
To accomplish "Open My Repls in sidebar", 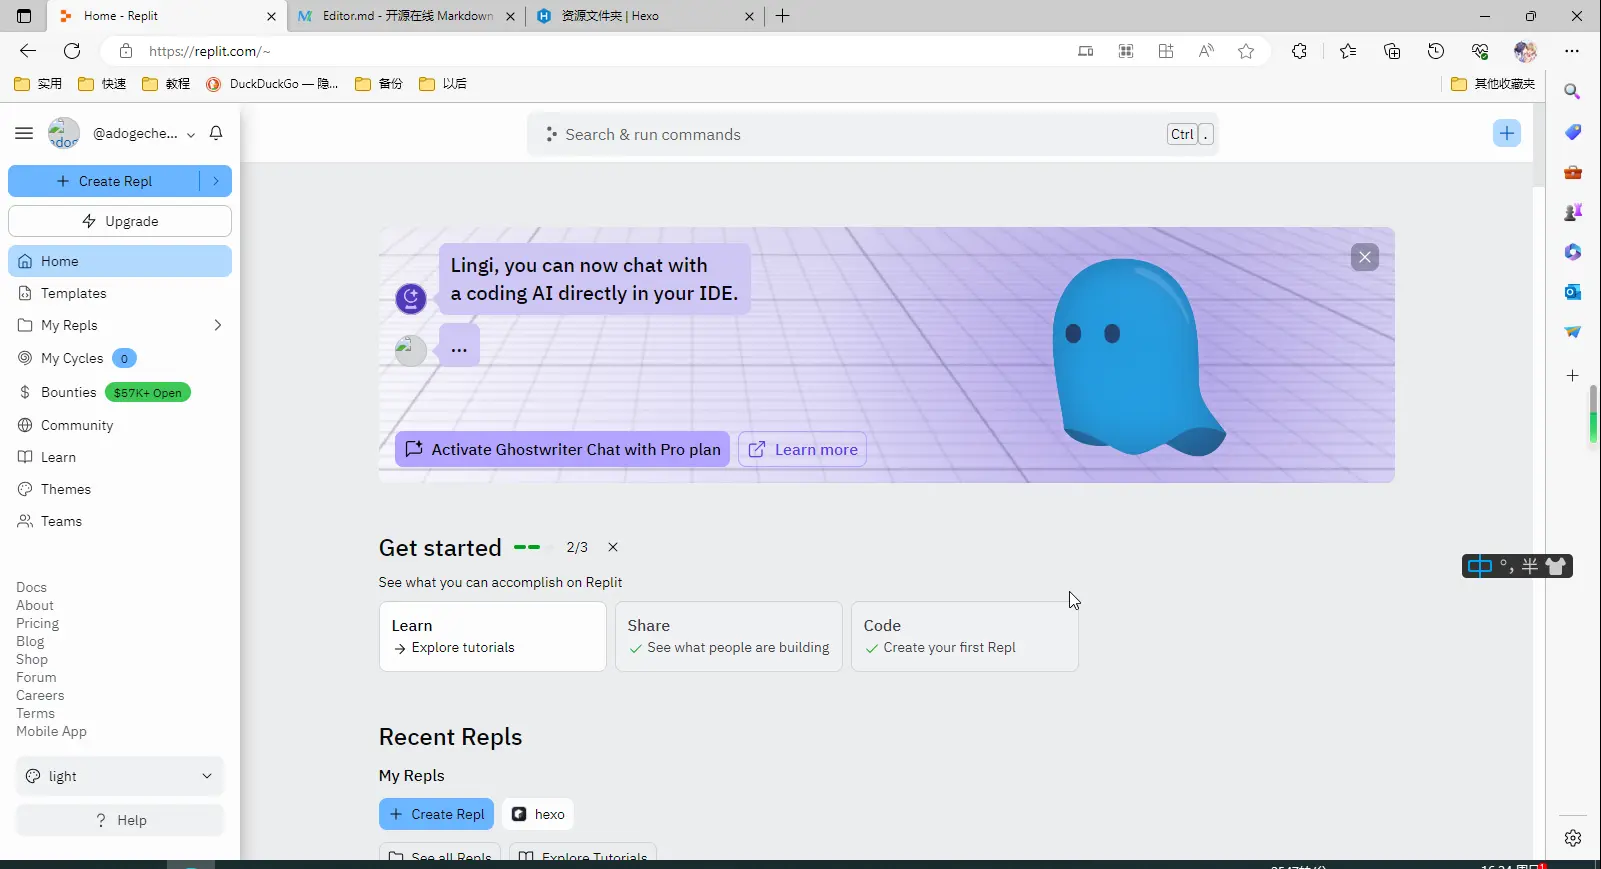I will pos(69,325).
